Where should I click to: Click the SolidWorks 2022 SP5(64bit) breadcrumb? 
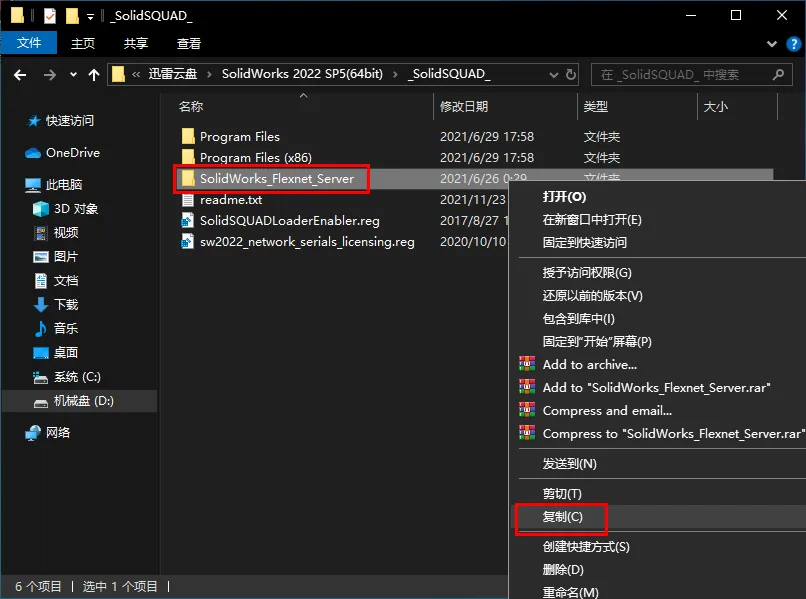pyautogui.click(x=302, y=74)
